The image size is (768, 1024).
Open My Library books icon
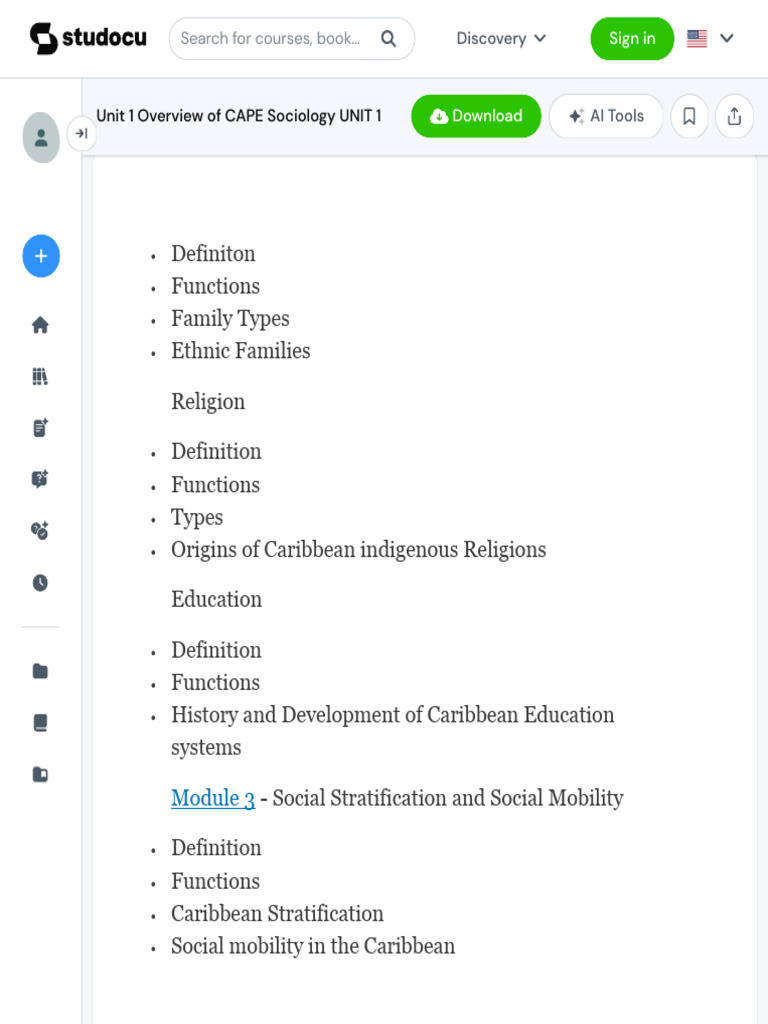40,377
